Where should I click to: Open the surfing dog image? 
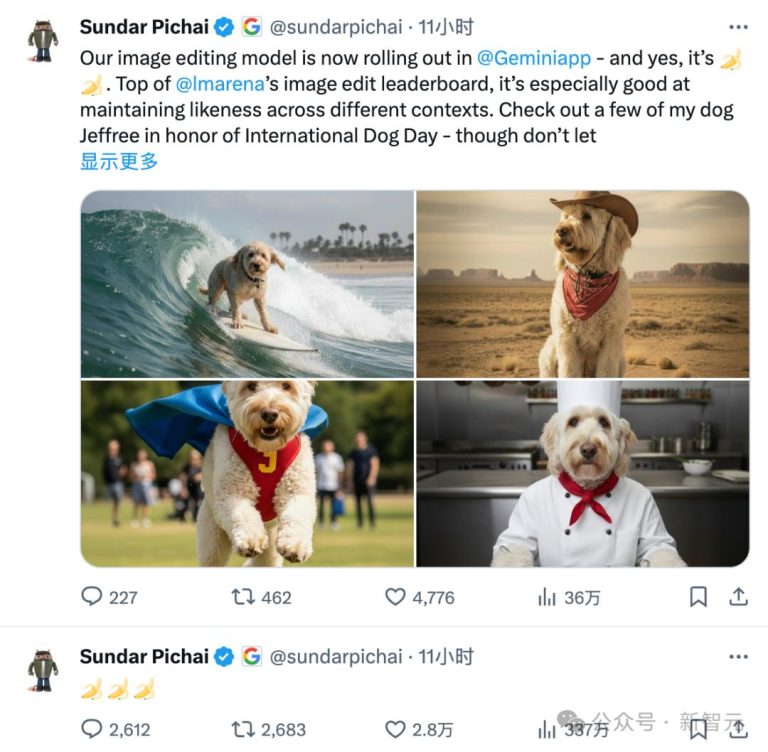point(247,284)
